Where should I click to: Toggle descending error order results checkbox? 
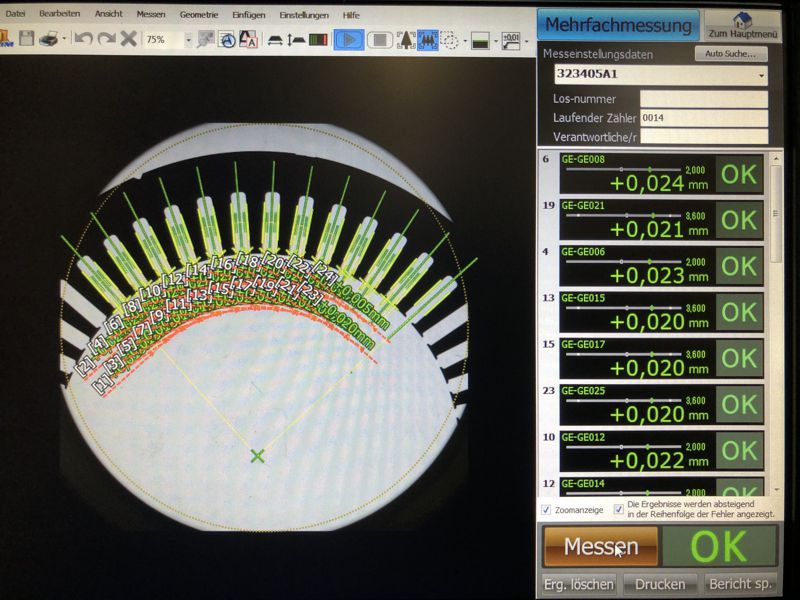[x=619, y=510]
